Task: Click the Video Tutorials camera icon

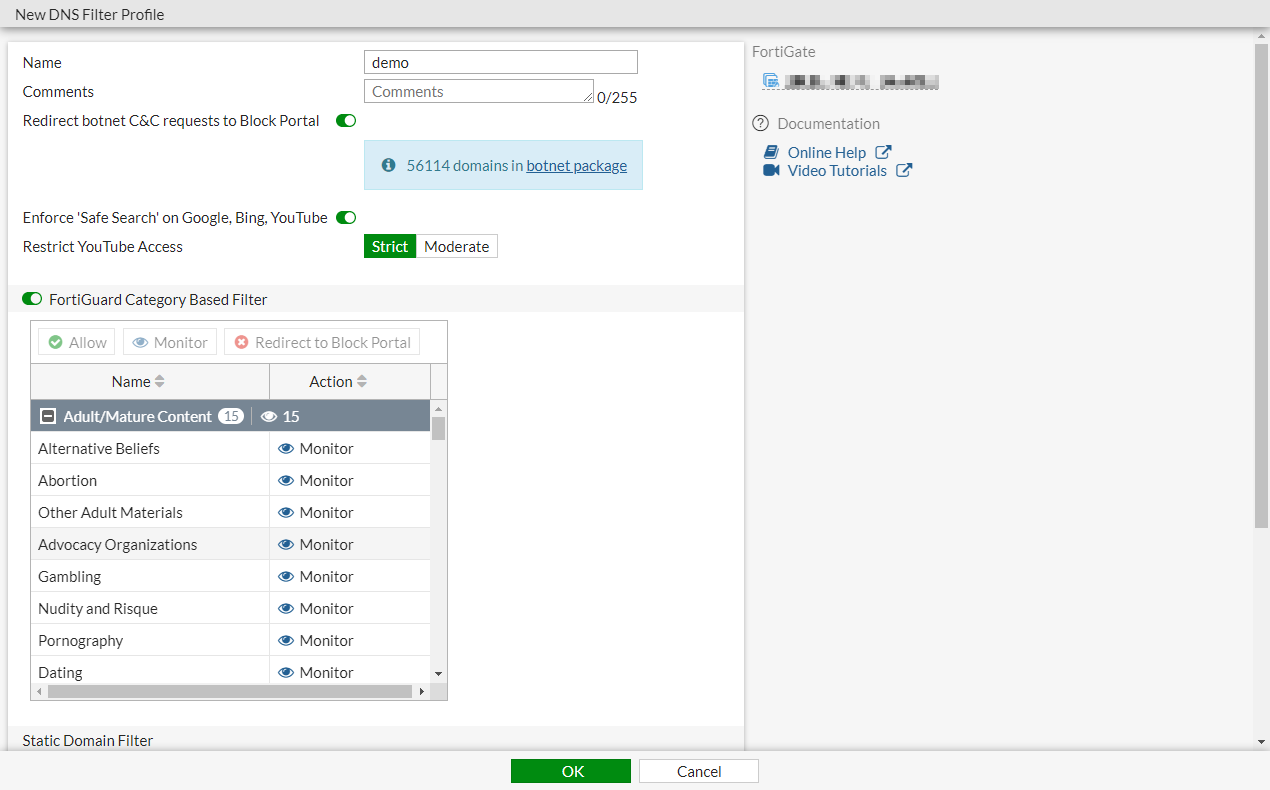Action: click(x=771, y=171)
